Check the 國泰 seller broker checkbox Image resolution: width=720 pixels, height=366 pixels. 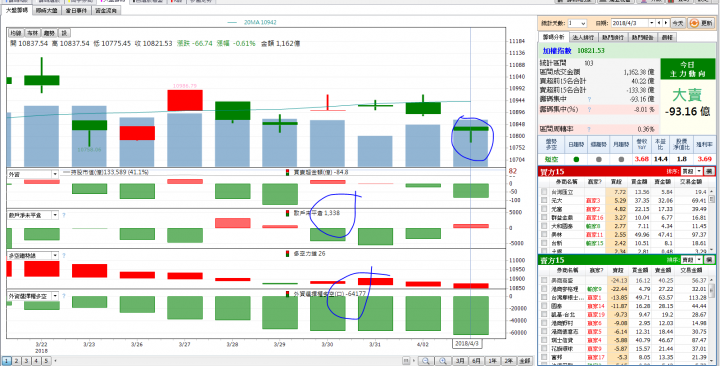point(545,306)
